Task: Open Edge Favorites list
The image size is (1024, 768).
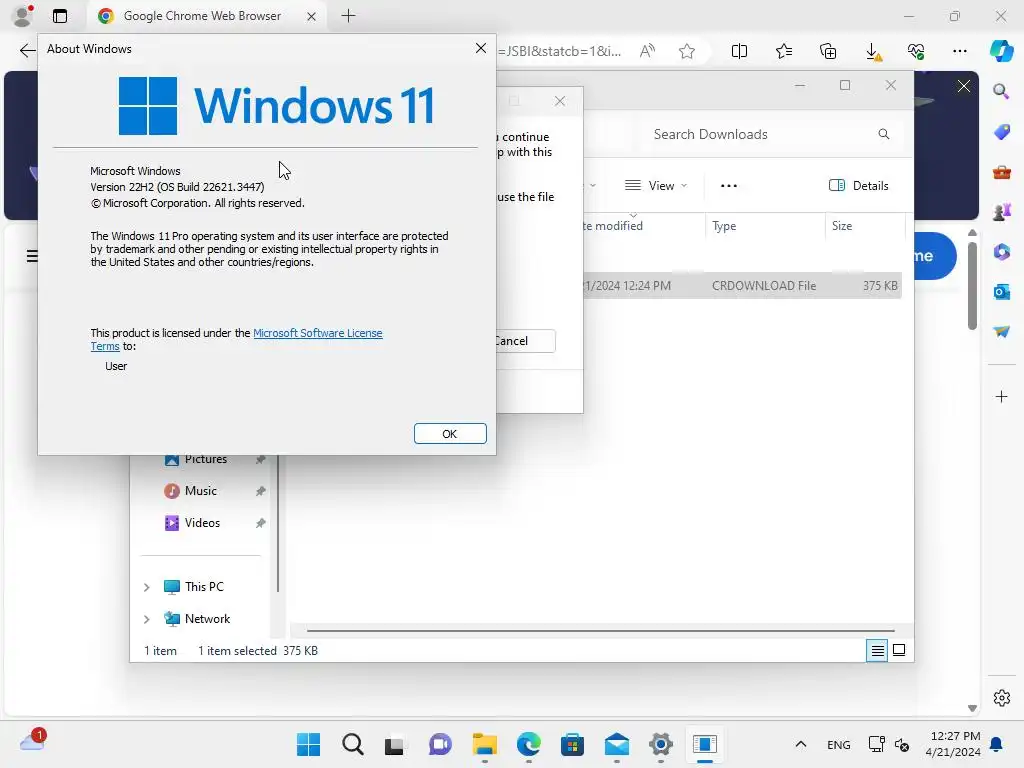Action: (784, 51)
